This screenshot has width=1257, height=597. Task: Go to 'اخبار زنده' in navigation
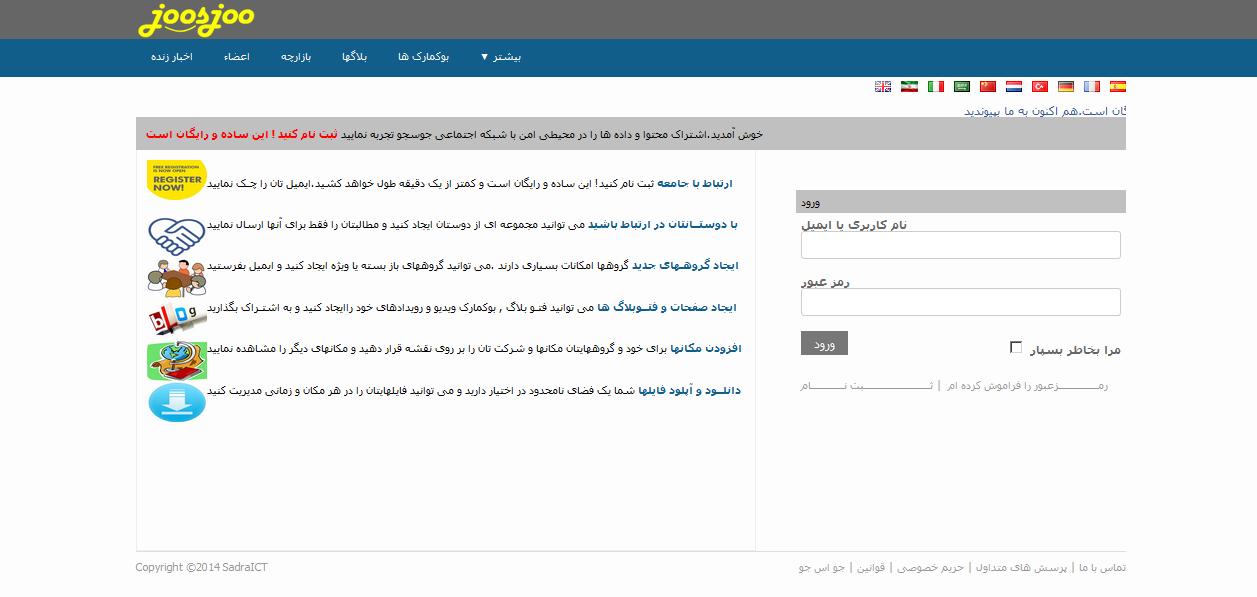171,57
